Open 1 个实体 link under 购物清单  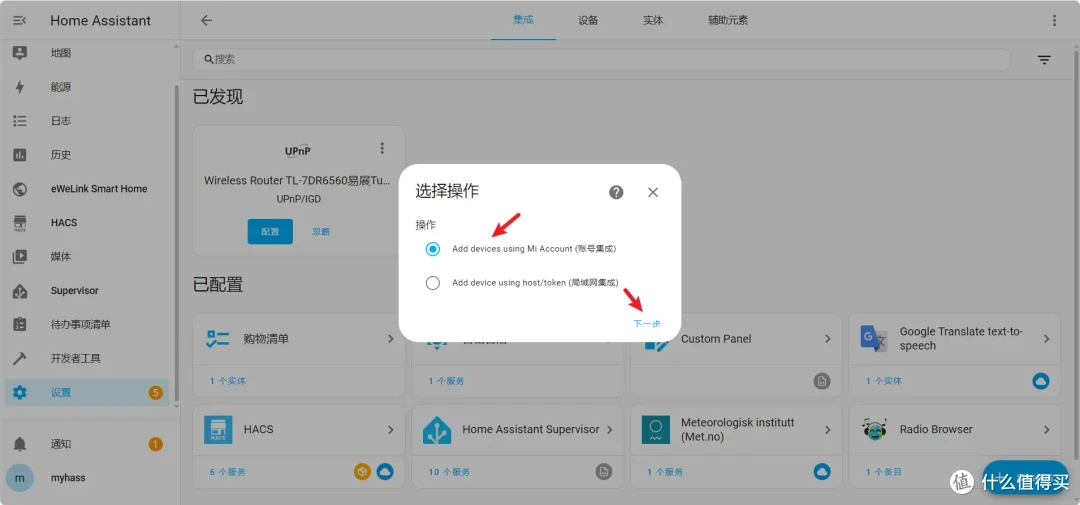coord(228,380)
